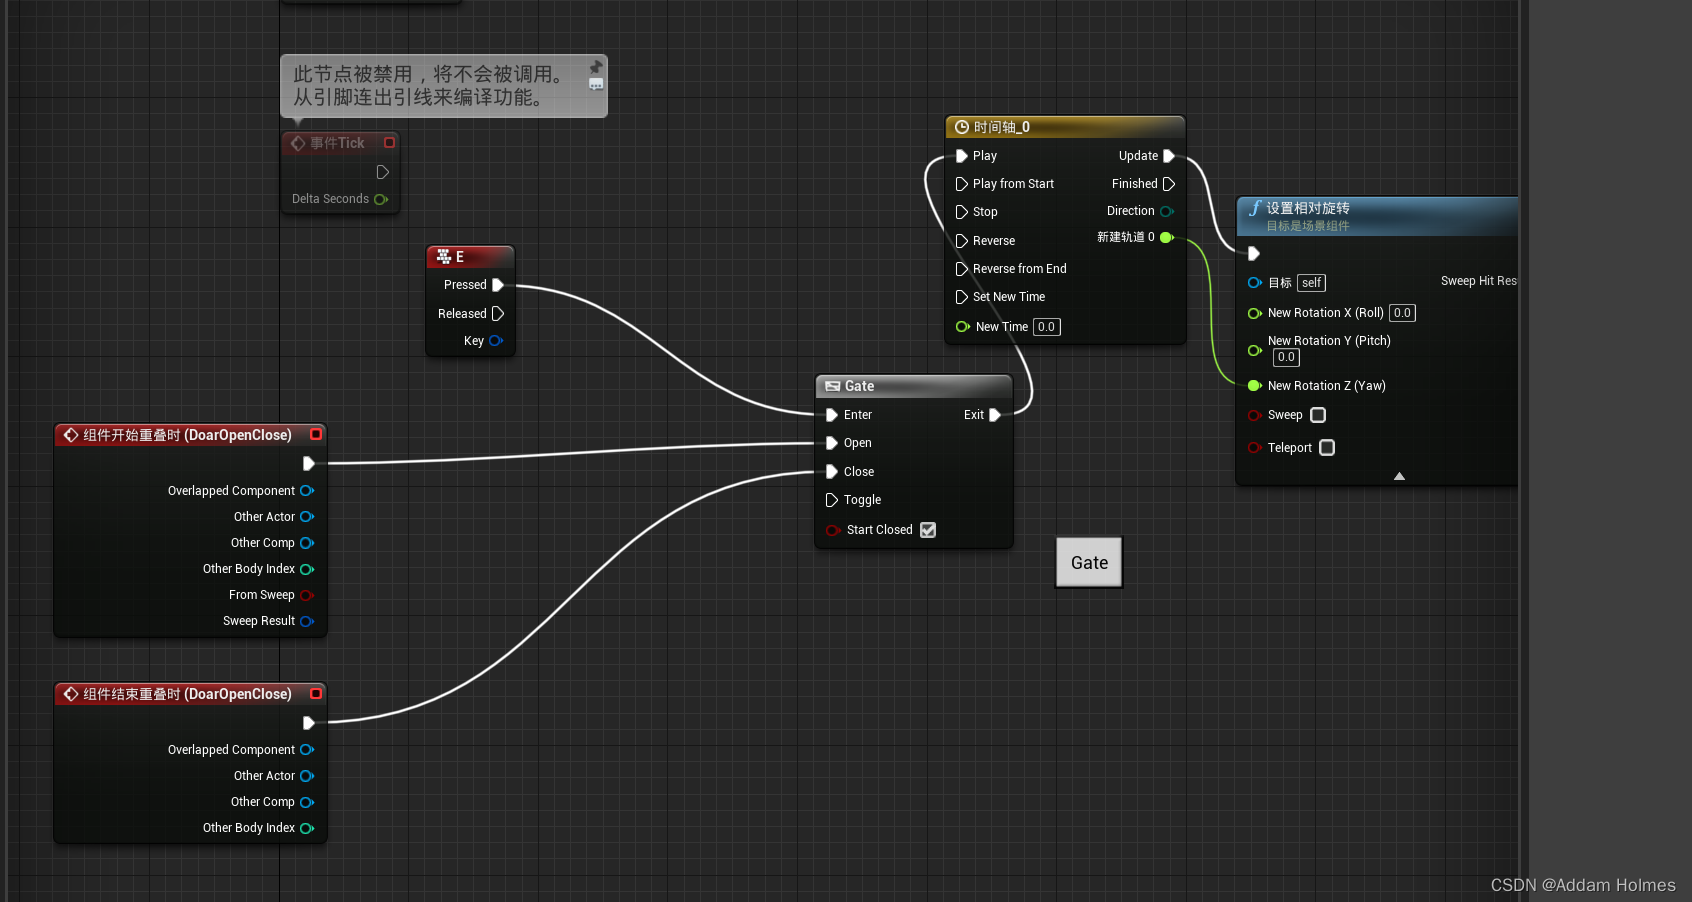Screen dimensions: 1692x902
Task: Click the clock icon on 时间轴_0 node
Action: click(x=962, y=127)
